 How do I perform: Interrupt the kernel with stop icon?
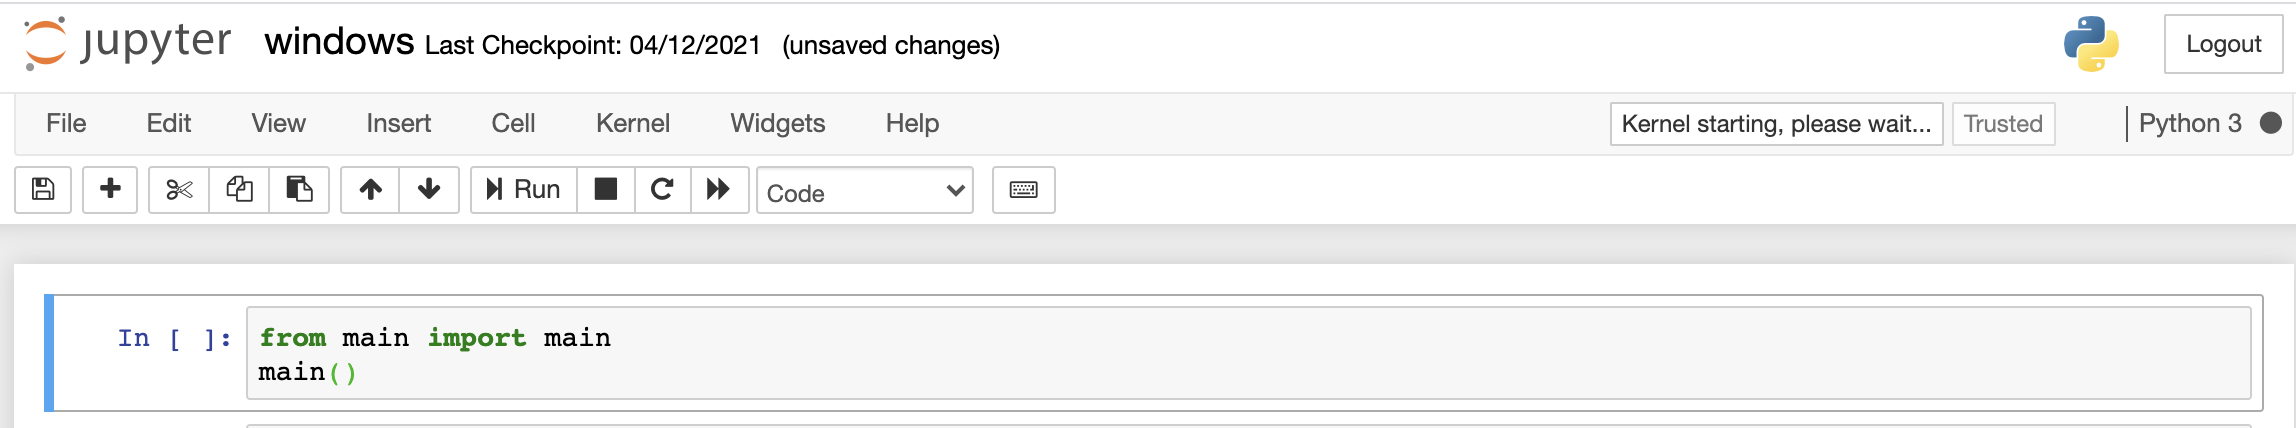[606, 189]
